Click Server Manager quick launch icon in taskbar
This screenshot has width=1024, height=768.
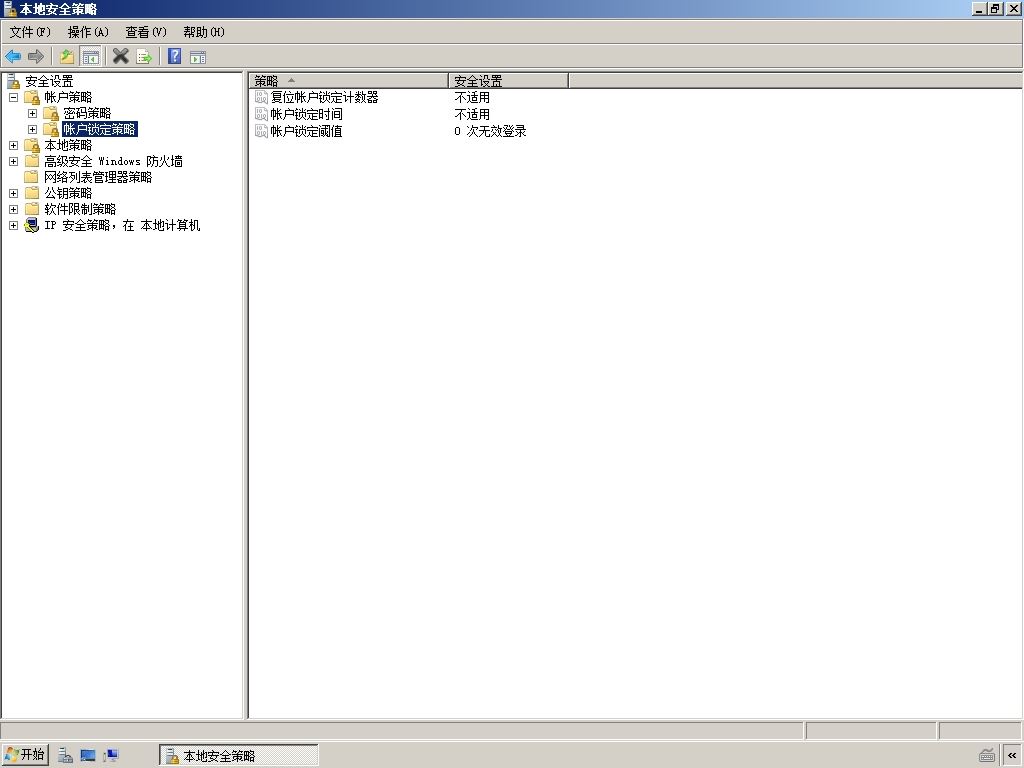tap(65, 756)
